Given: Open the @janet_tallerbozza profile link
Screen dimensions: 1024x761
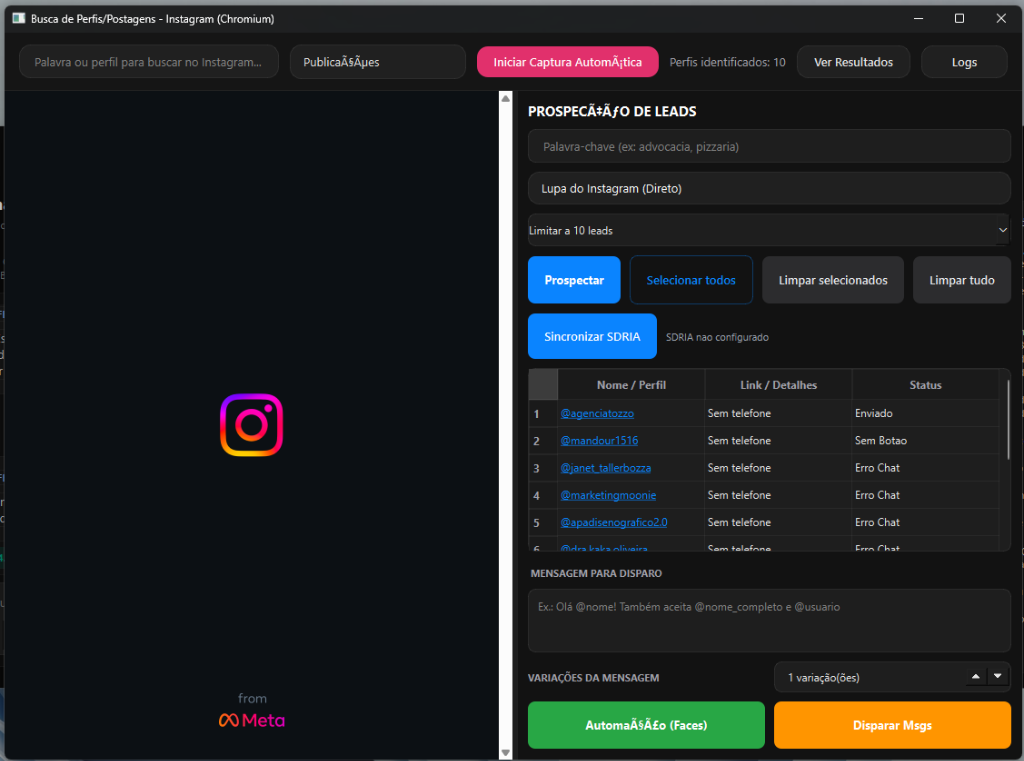Looking at the screenshot, I should [605, 468].
